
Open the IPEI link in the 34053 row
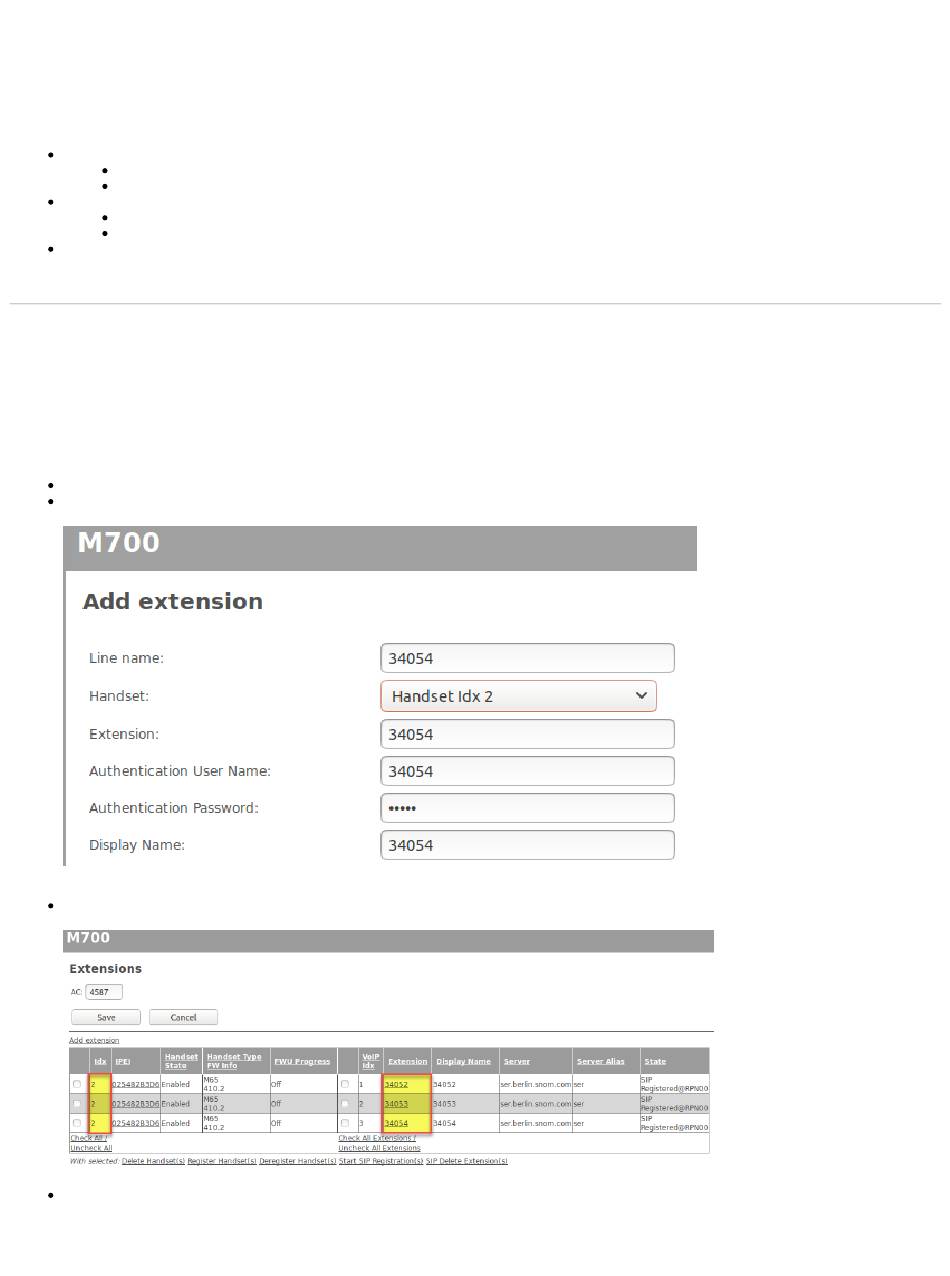pos(136,1104)
